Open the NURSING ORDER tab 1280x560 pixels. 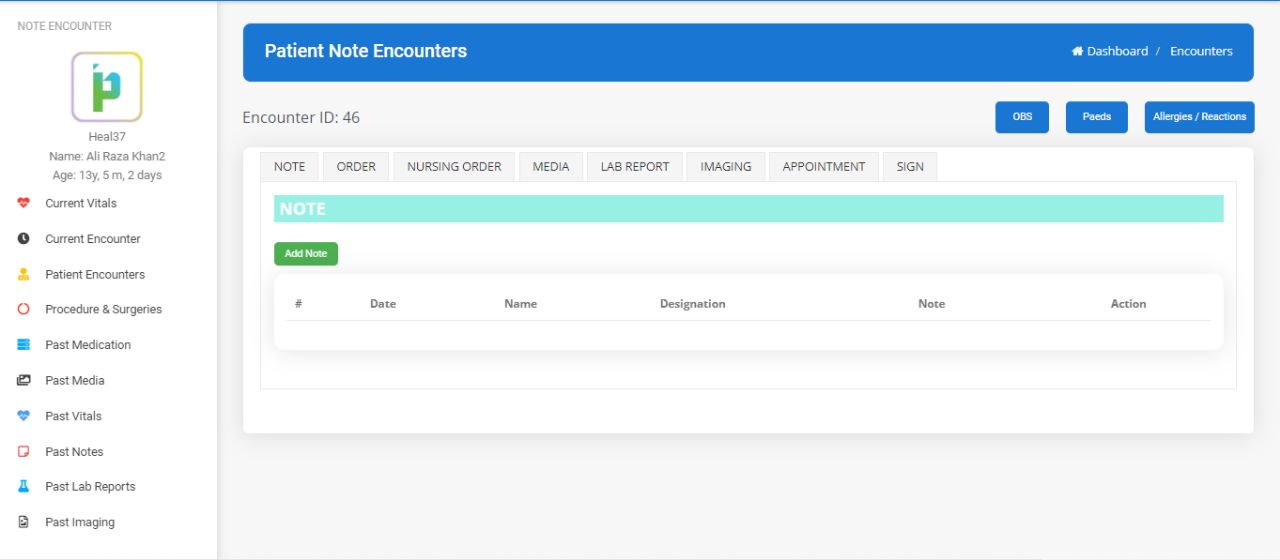point(454,167)
